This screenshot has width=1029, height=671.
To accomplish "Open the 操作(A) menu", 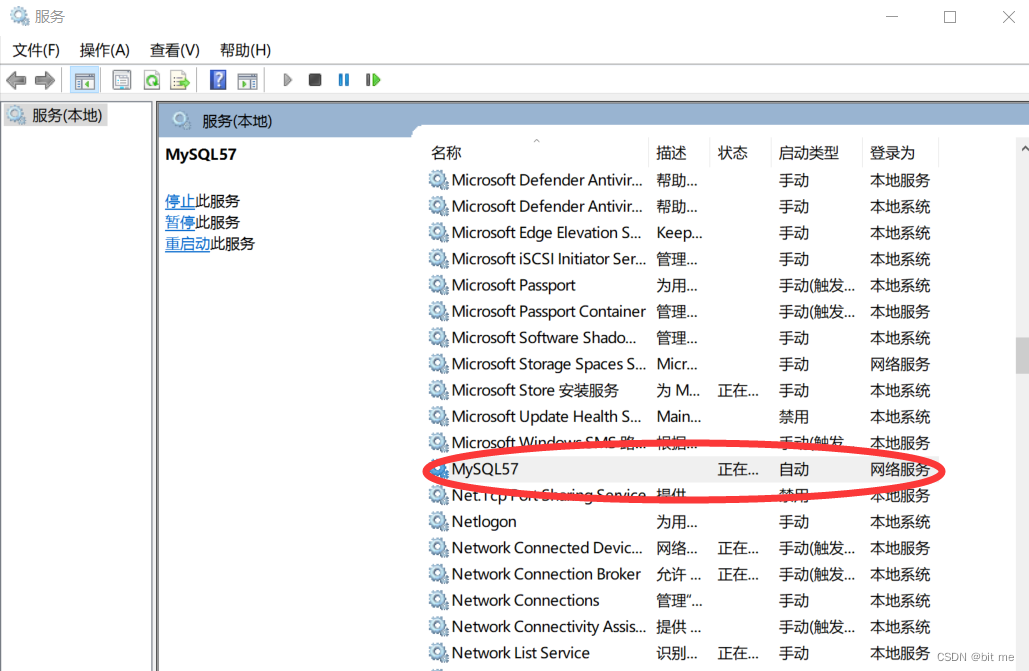I will point(104,50).
